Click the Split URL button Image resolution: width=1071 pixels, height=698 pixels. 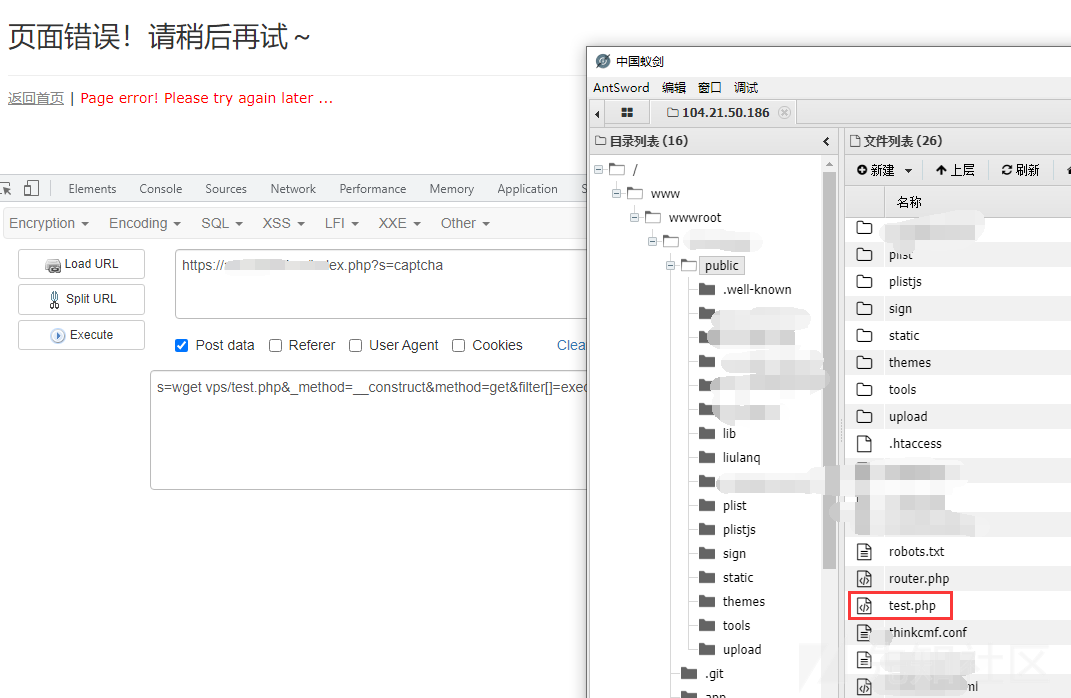[x=81, y=299]
